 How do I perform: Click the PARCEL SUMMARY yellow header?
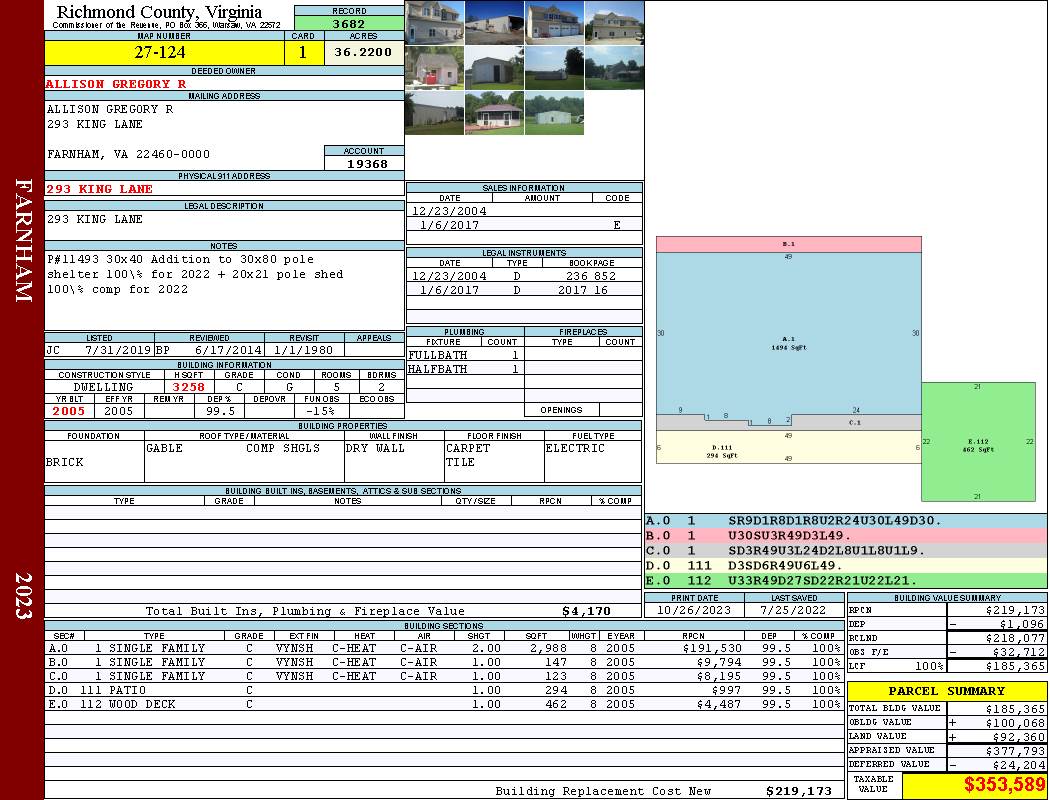[x=946, y=691]
